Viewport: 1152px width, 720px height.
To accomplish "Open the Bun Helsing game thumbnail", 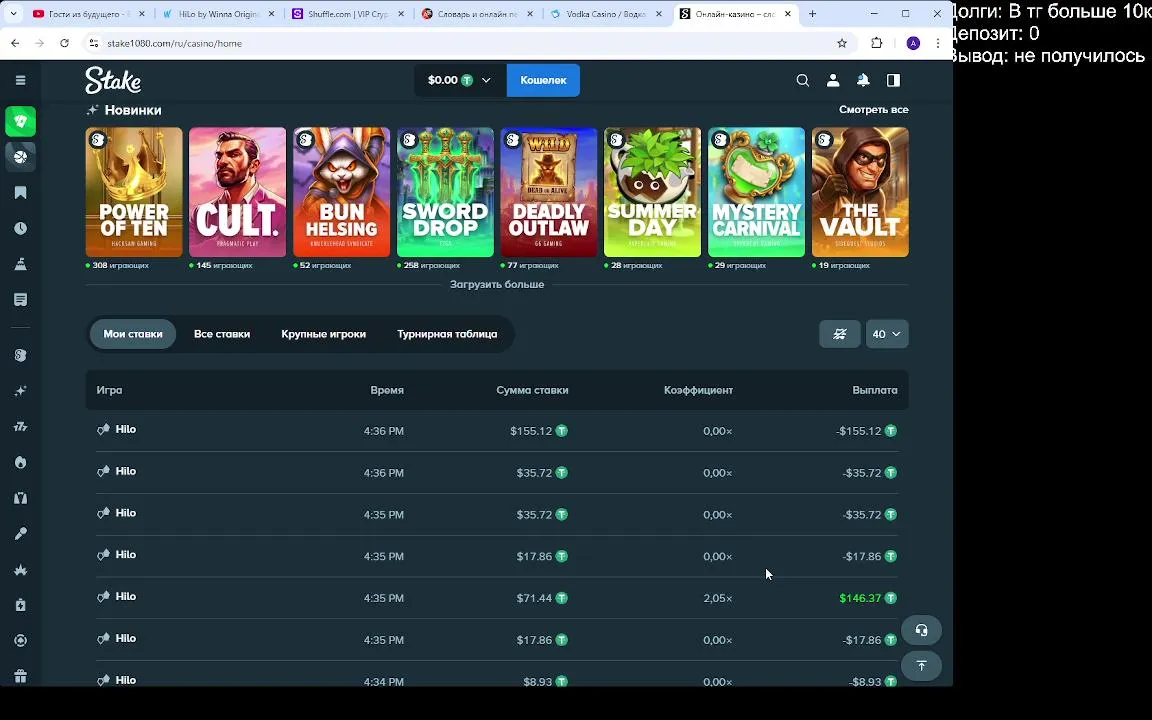I will pyautogui.click(x=342, y=192).
